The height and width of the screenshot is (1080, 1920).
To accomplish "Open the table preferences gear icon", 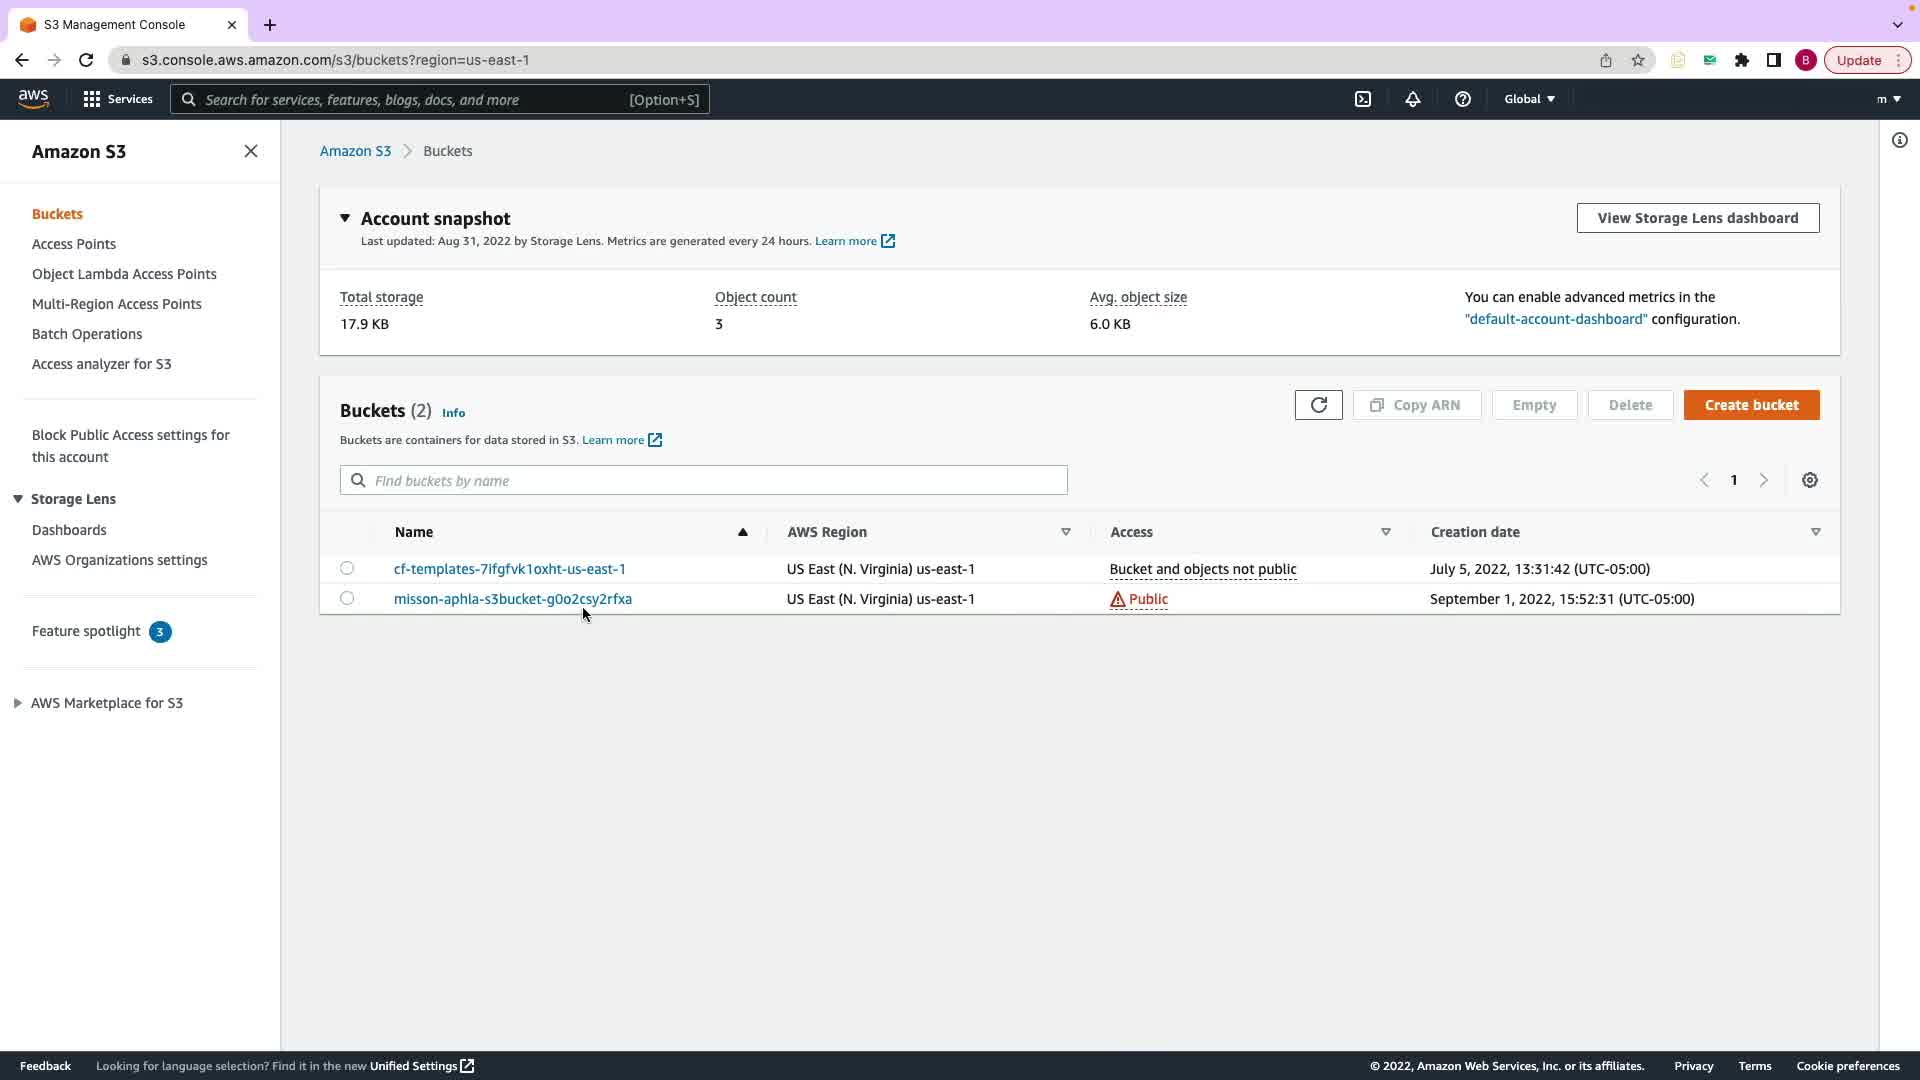I will 1810,480.
